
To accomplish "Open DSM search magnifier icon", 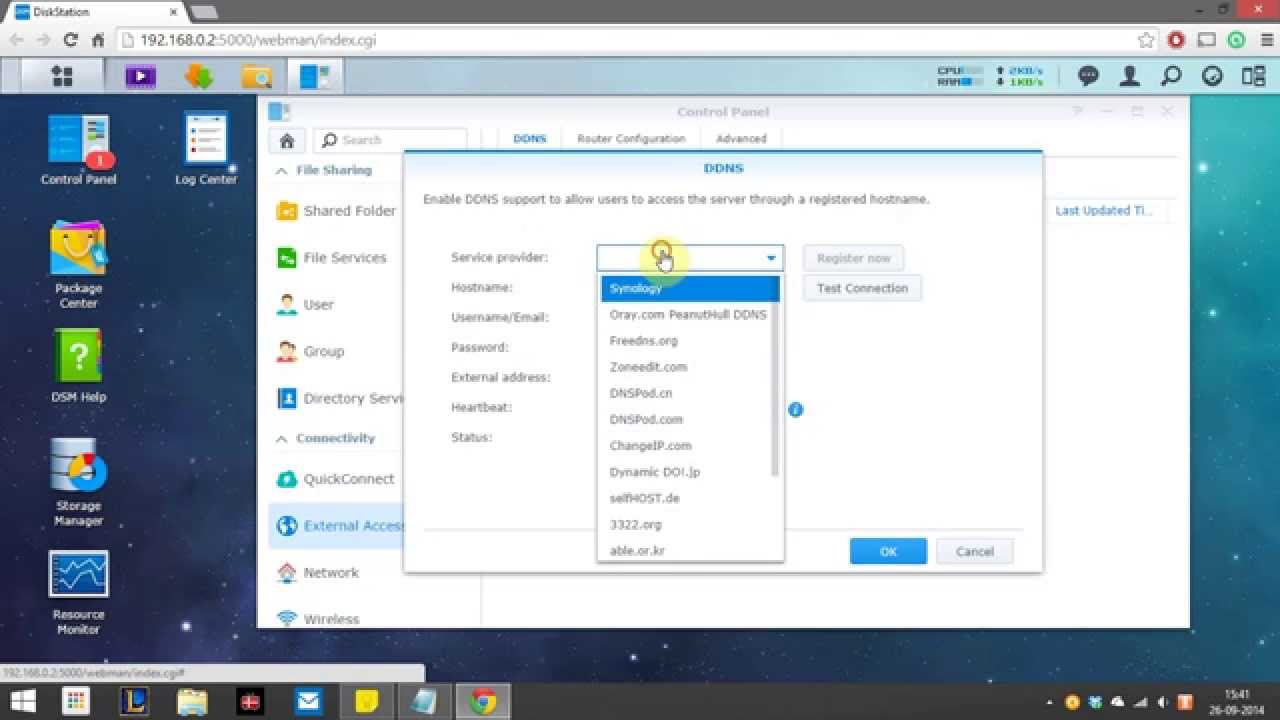I will coord(1171,76).
